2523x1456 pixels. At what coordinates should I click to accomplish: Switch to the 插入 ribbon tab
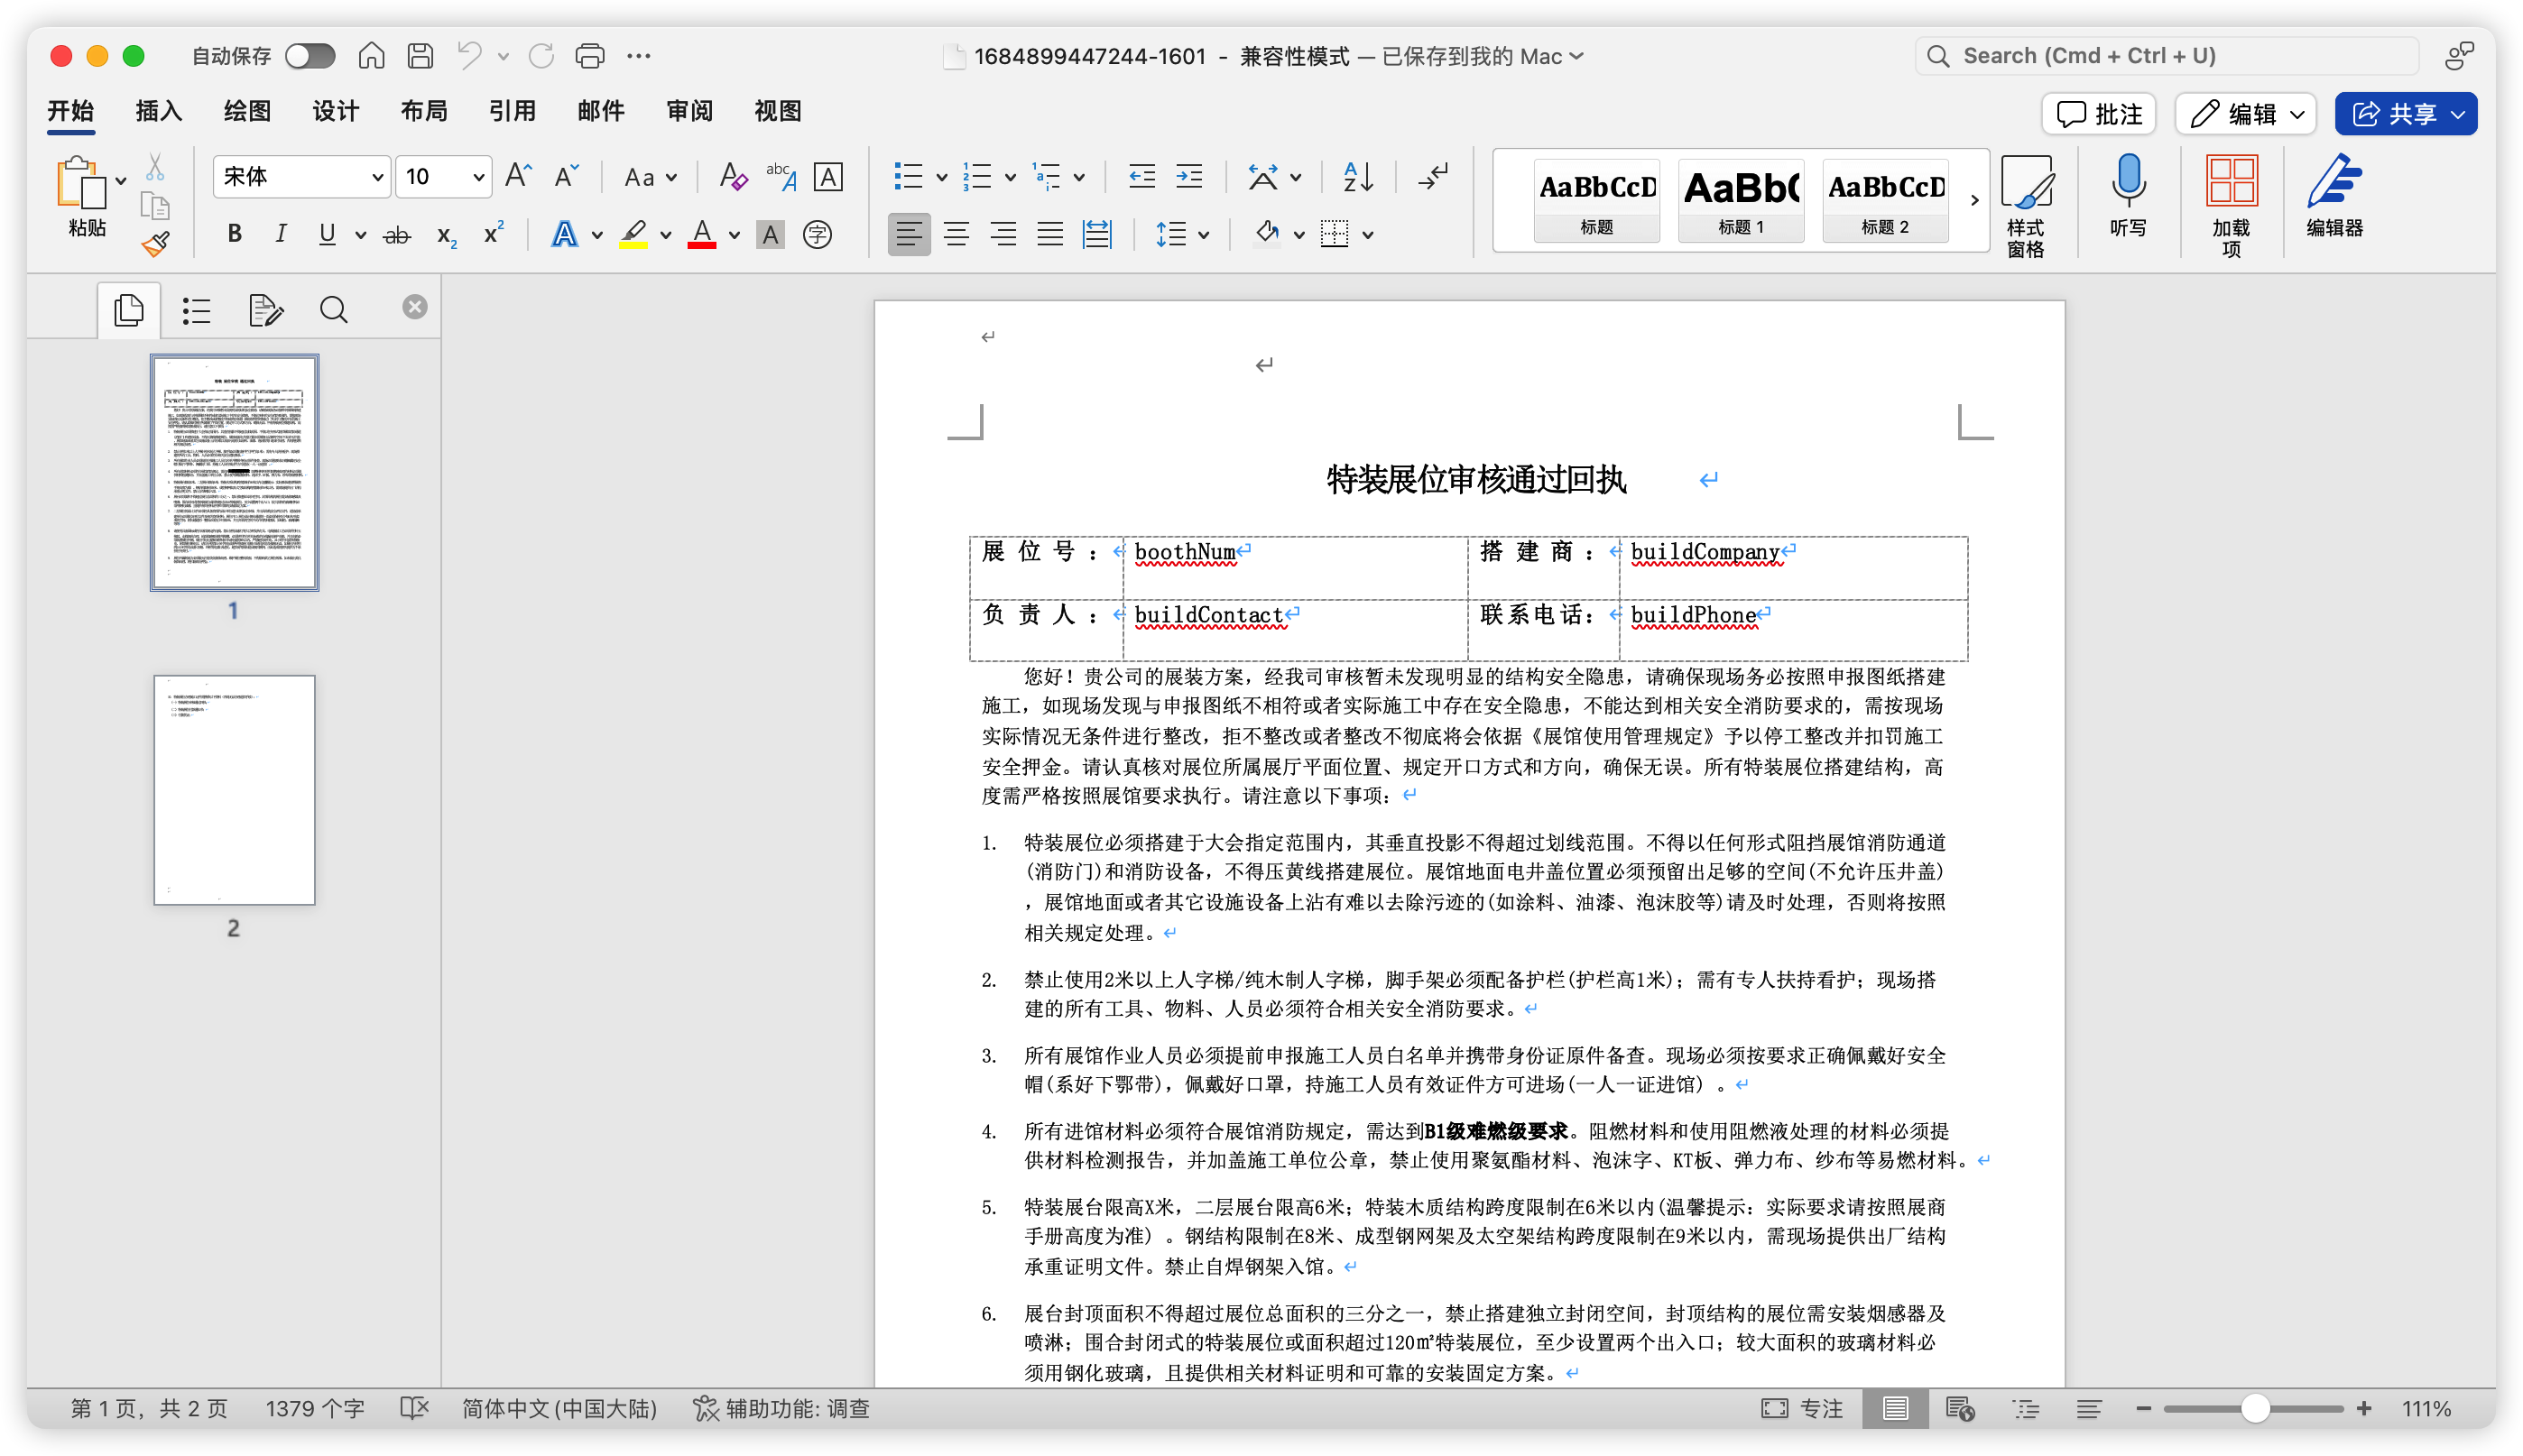(x=159, y=111)
